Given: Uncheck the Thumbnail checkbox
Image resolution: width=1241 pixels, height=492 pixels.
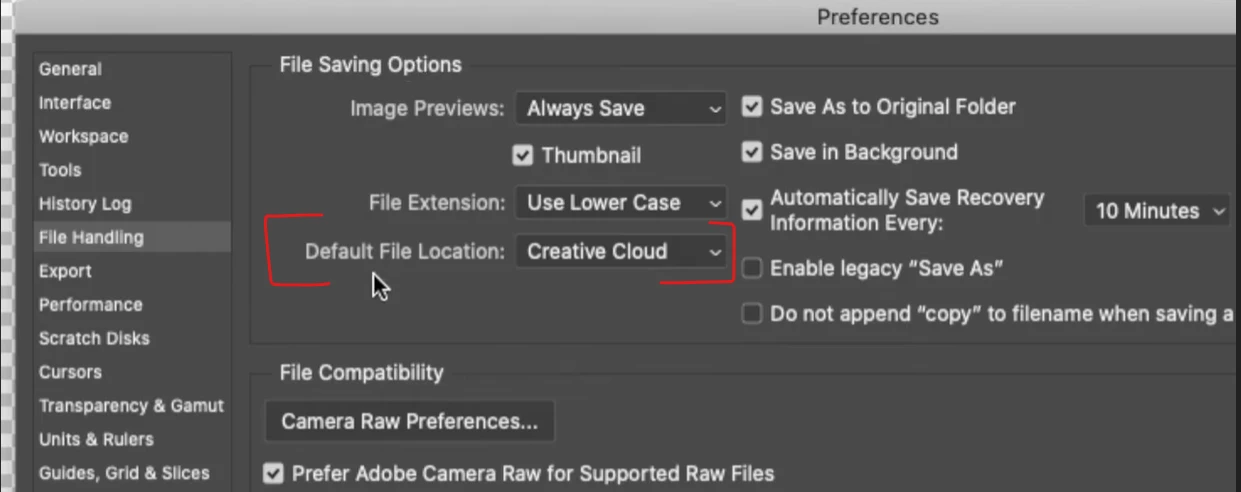Looking at the screenshot, I should pos(522,156).
